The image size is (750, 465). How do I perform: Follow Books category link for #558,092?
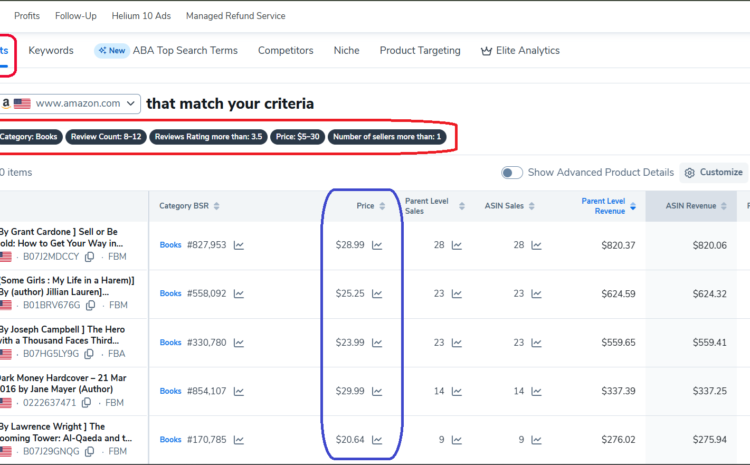point(170,293)
